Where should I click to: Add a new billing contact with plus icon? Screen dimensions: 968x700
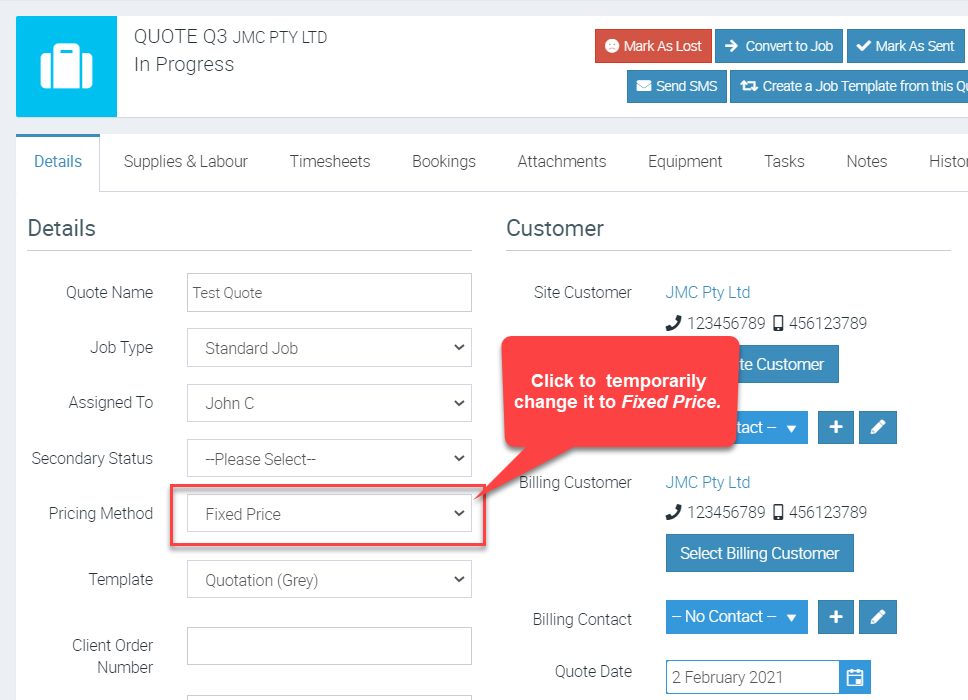[836, 617]
